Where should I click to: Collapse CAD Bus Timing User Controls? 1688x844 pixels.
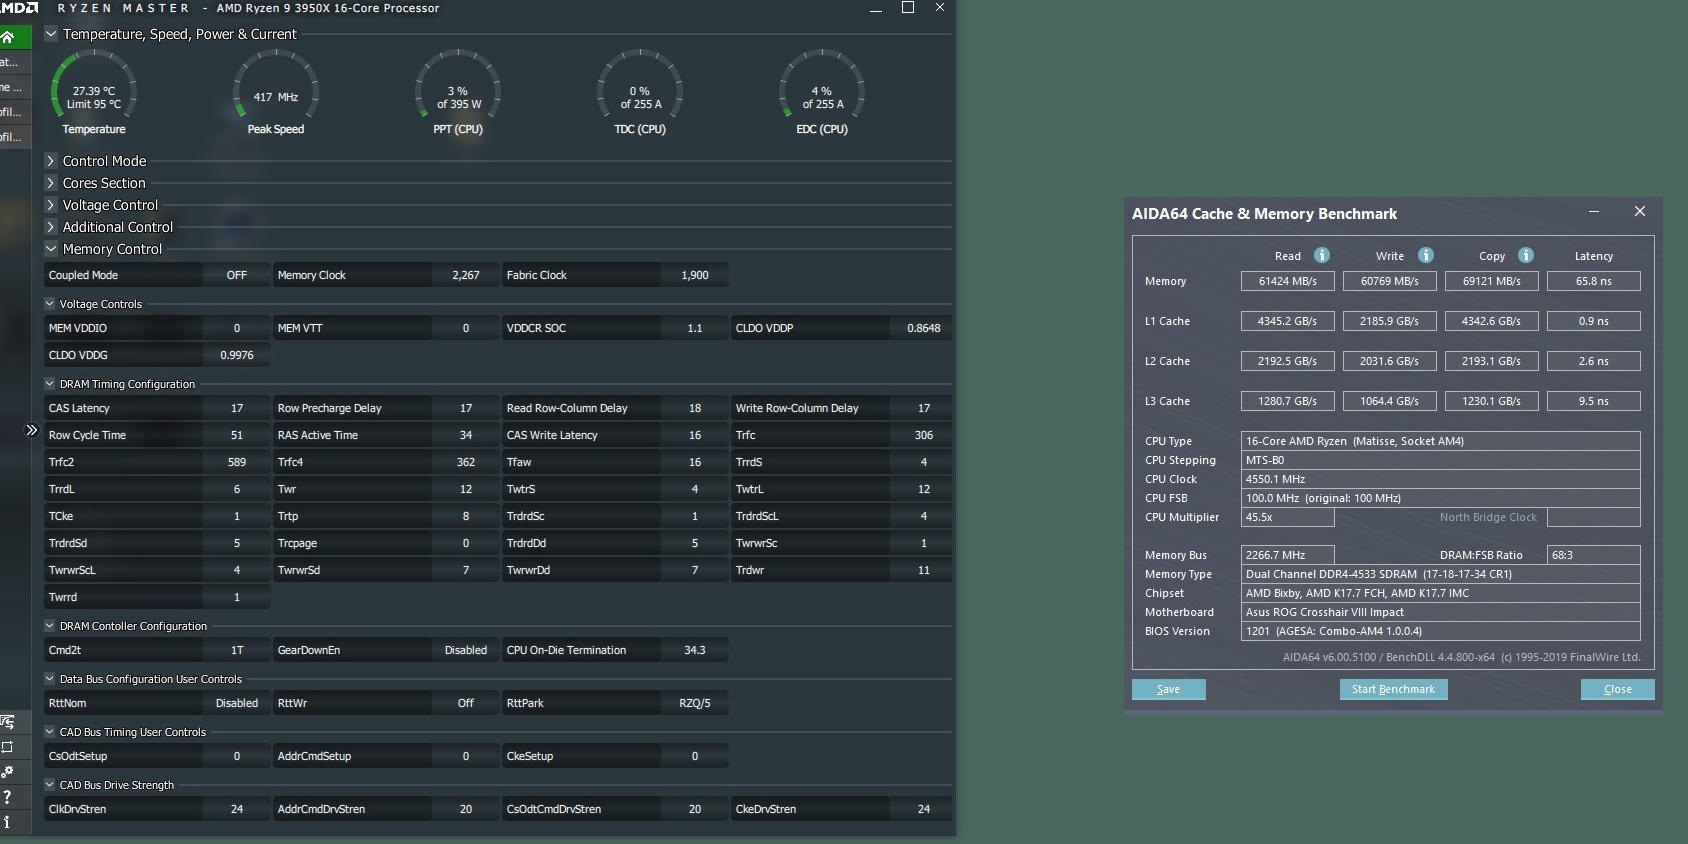point(50,732)
